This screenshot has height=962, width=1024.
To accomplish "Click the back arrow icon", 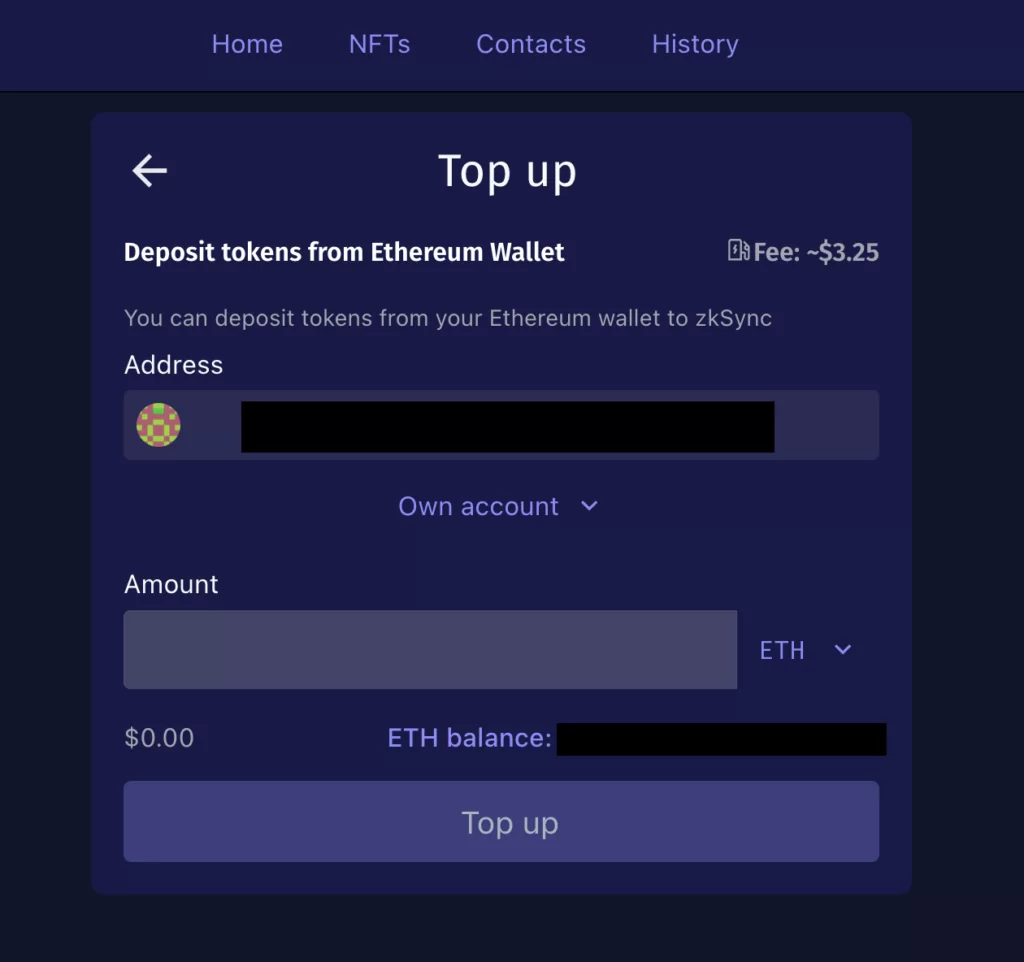I will tap(150, 171).
